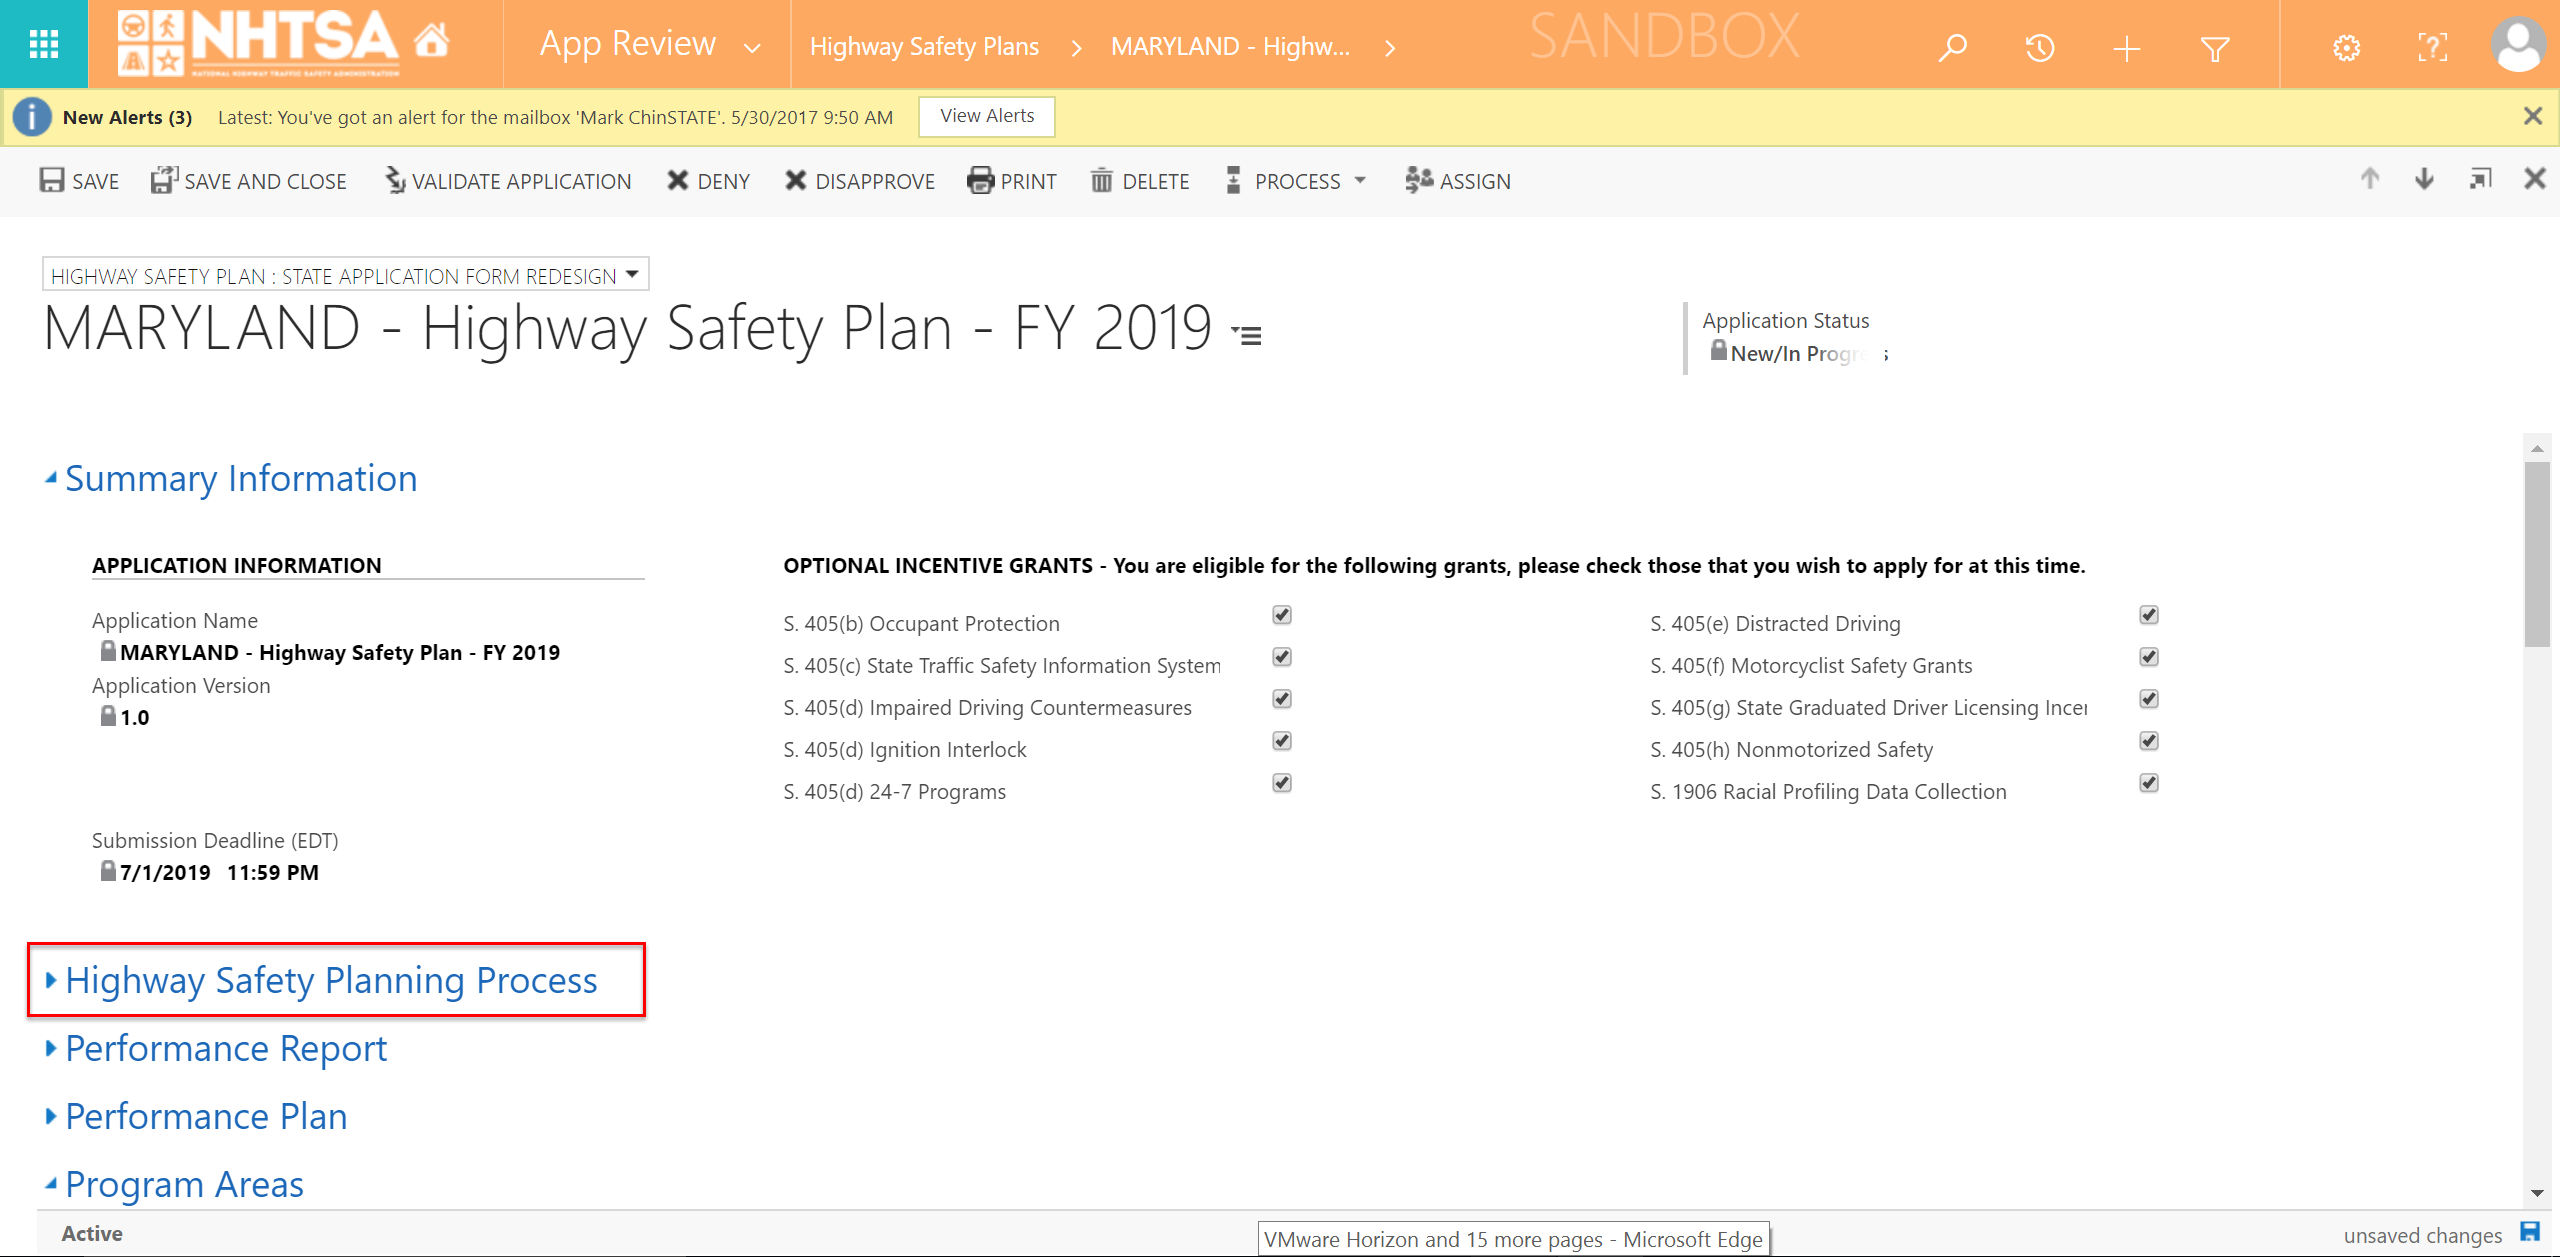Image resolution: width=2560 pixels, height=1257 pixels.
Task: Uncheck S. 405(b) Occupant Protection checkbox
Action: click(x=1282, y=615)
